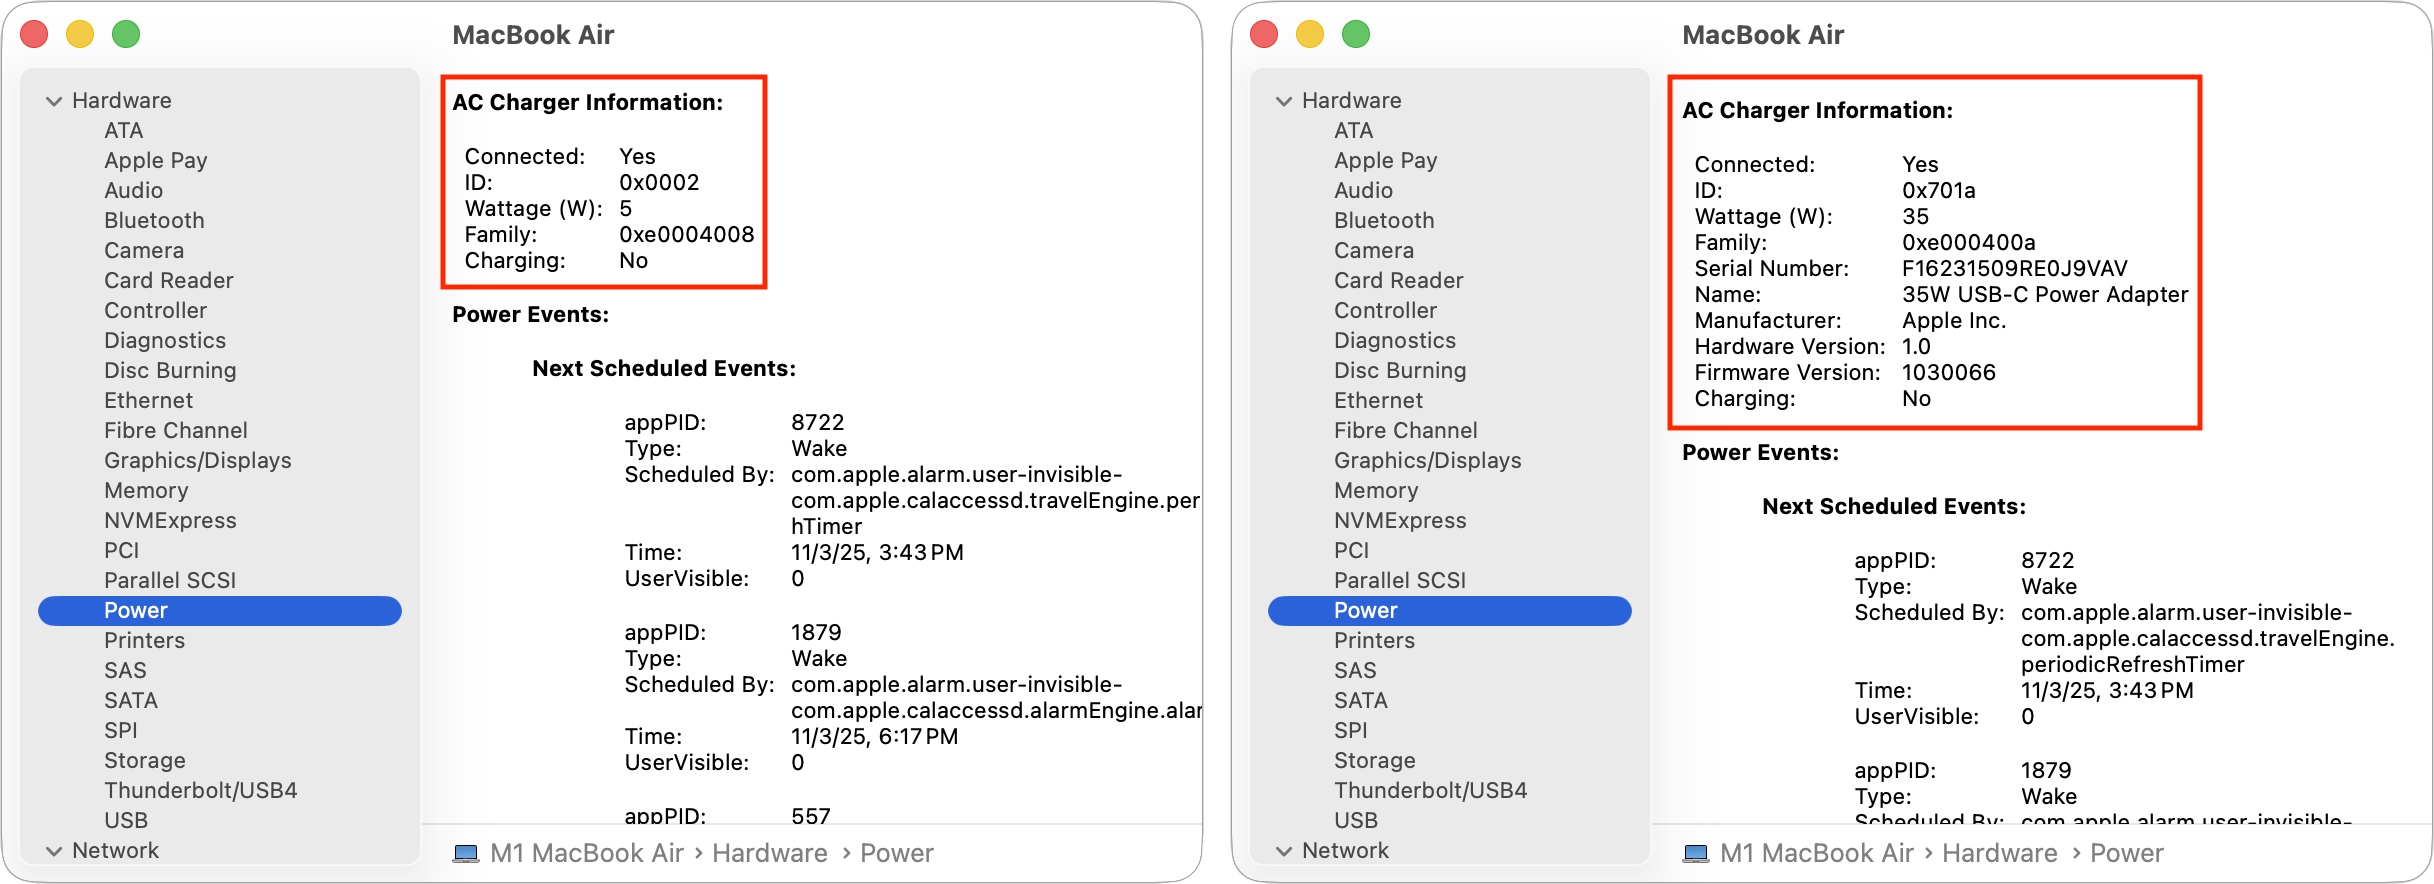2434x884 pixels.
Task: Open Disc Burning in the right sidebar
Action: (1400, 370)
